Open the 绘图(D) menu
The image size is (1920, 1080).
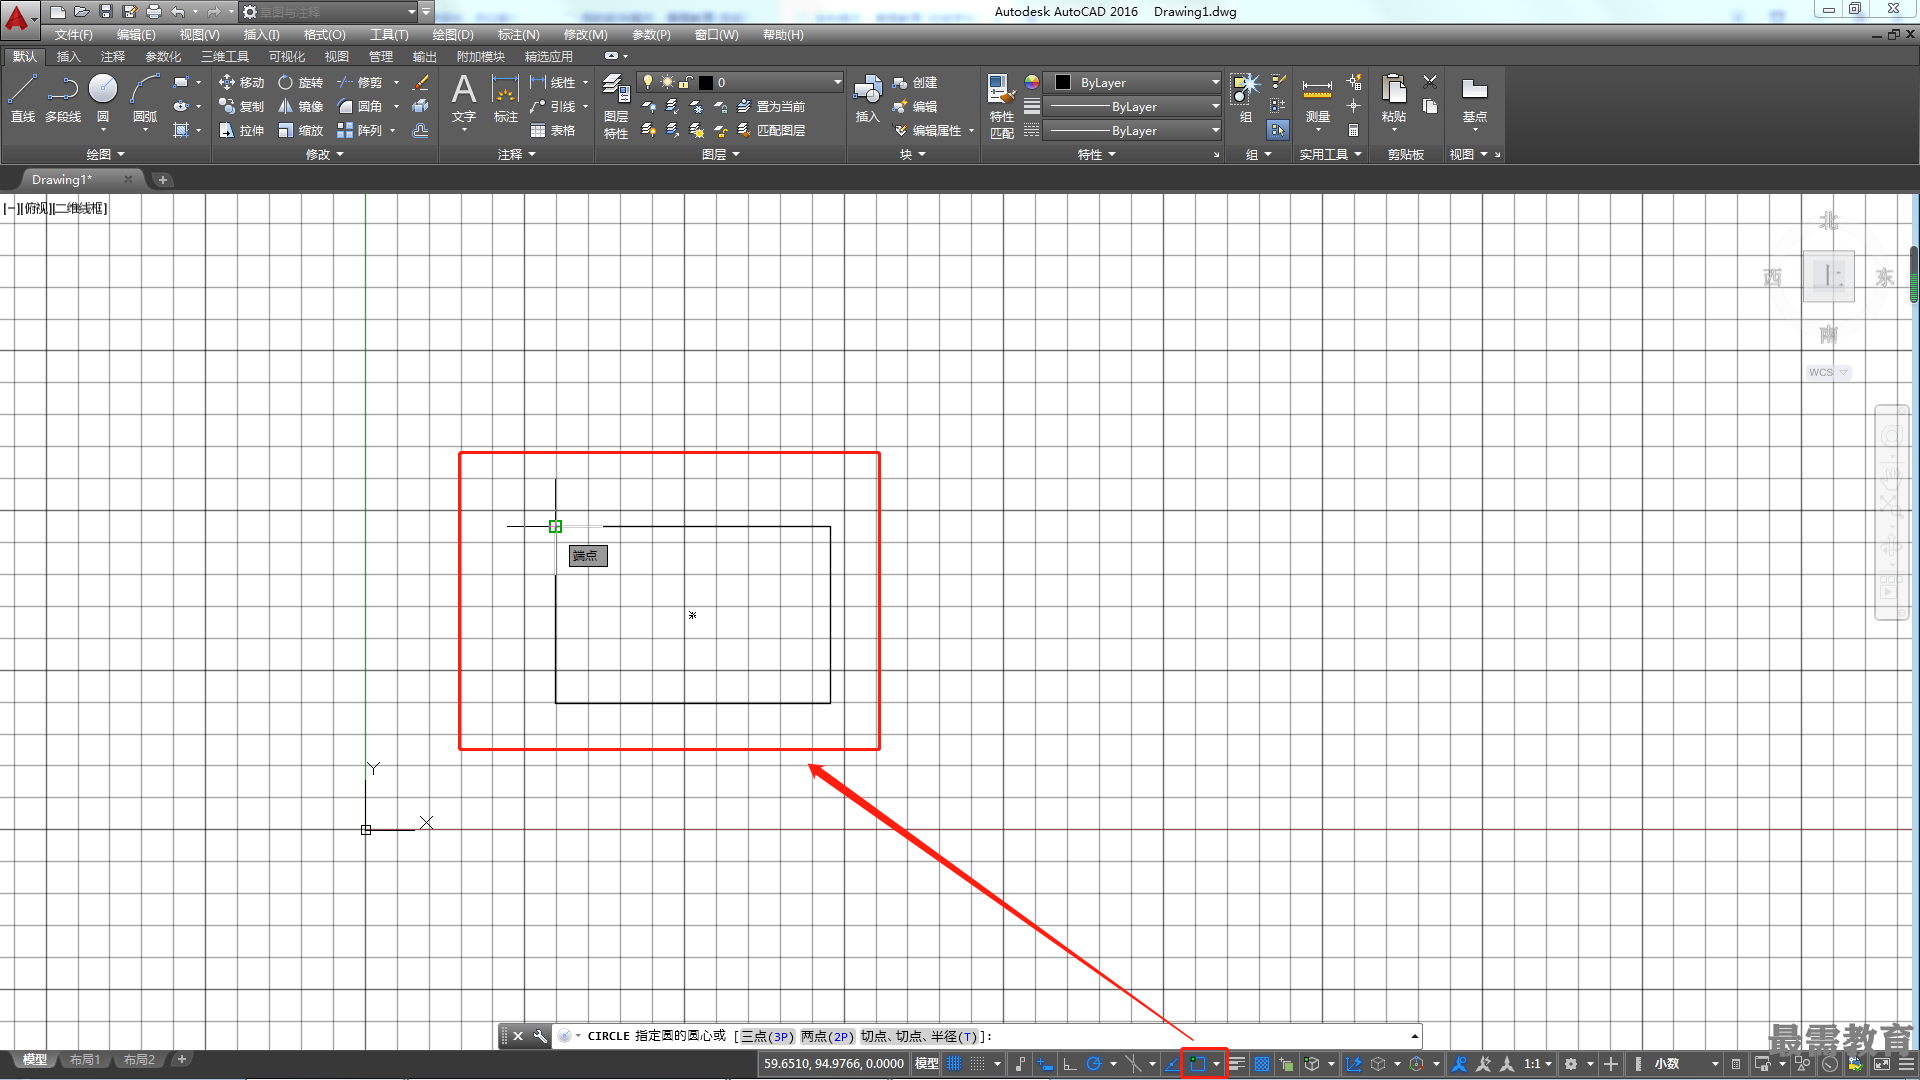point(453,35)
